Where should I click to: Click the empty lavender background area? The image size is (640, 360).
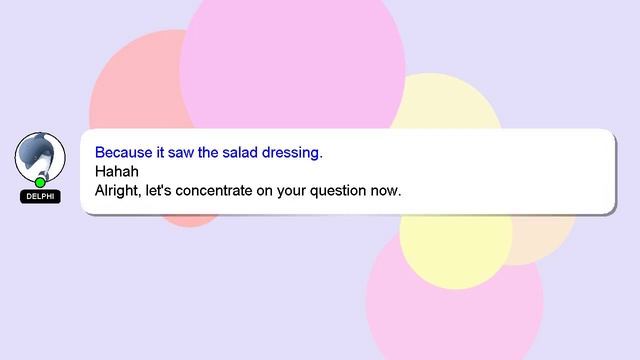pos(163,294)
